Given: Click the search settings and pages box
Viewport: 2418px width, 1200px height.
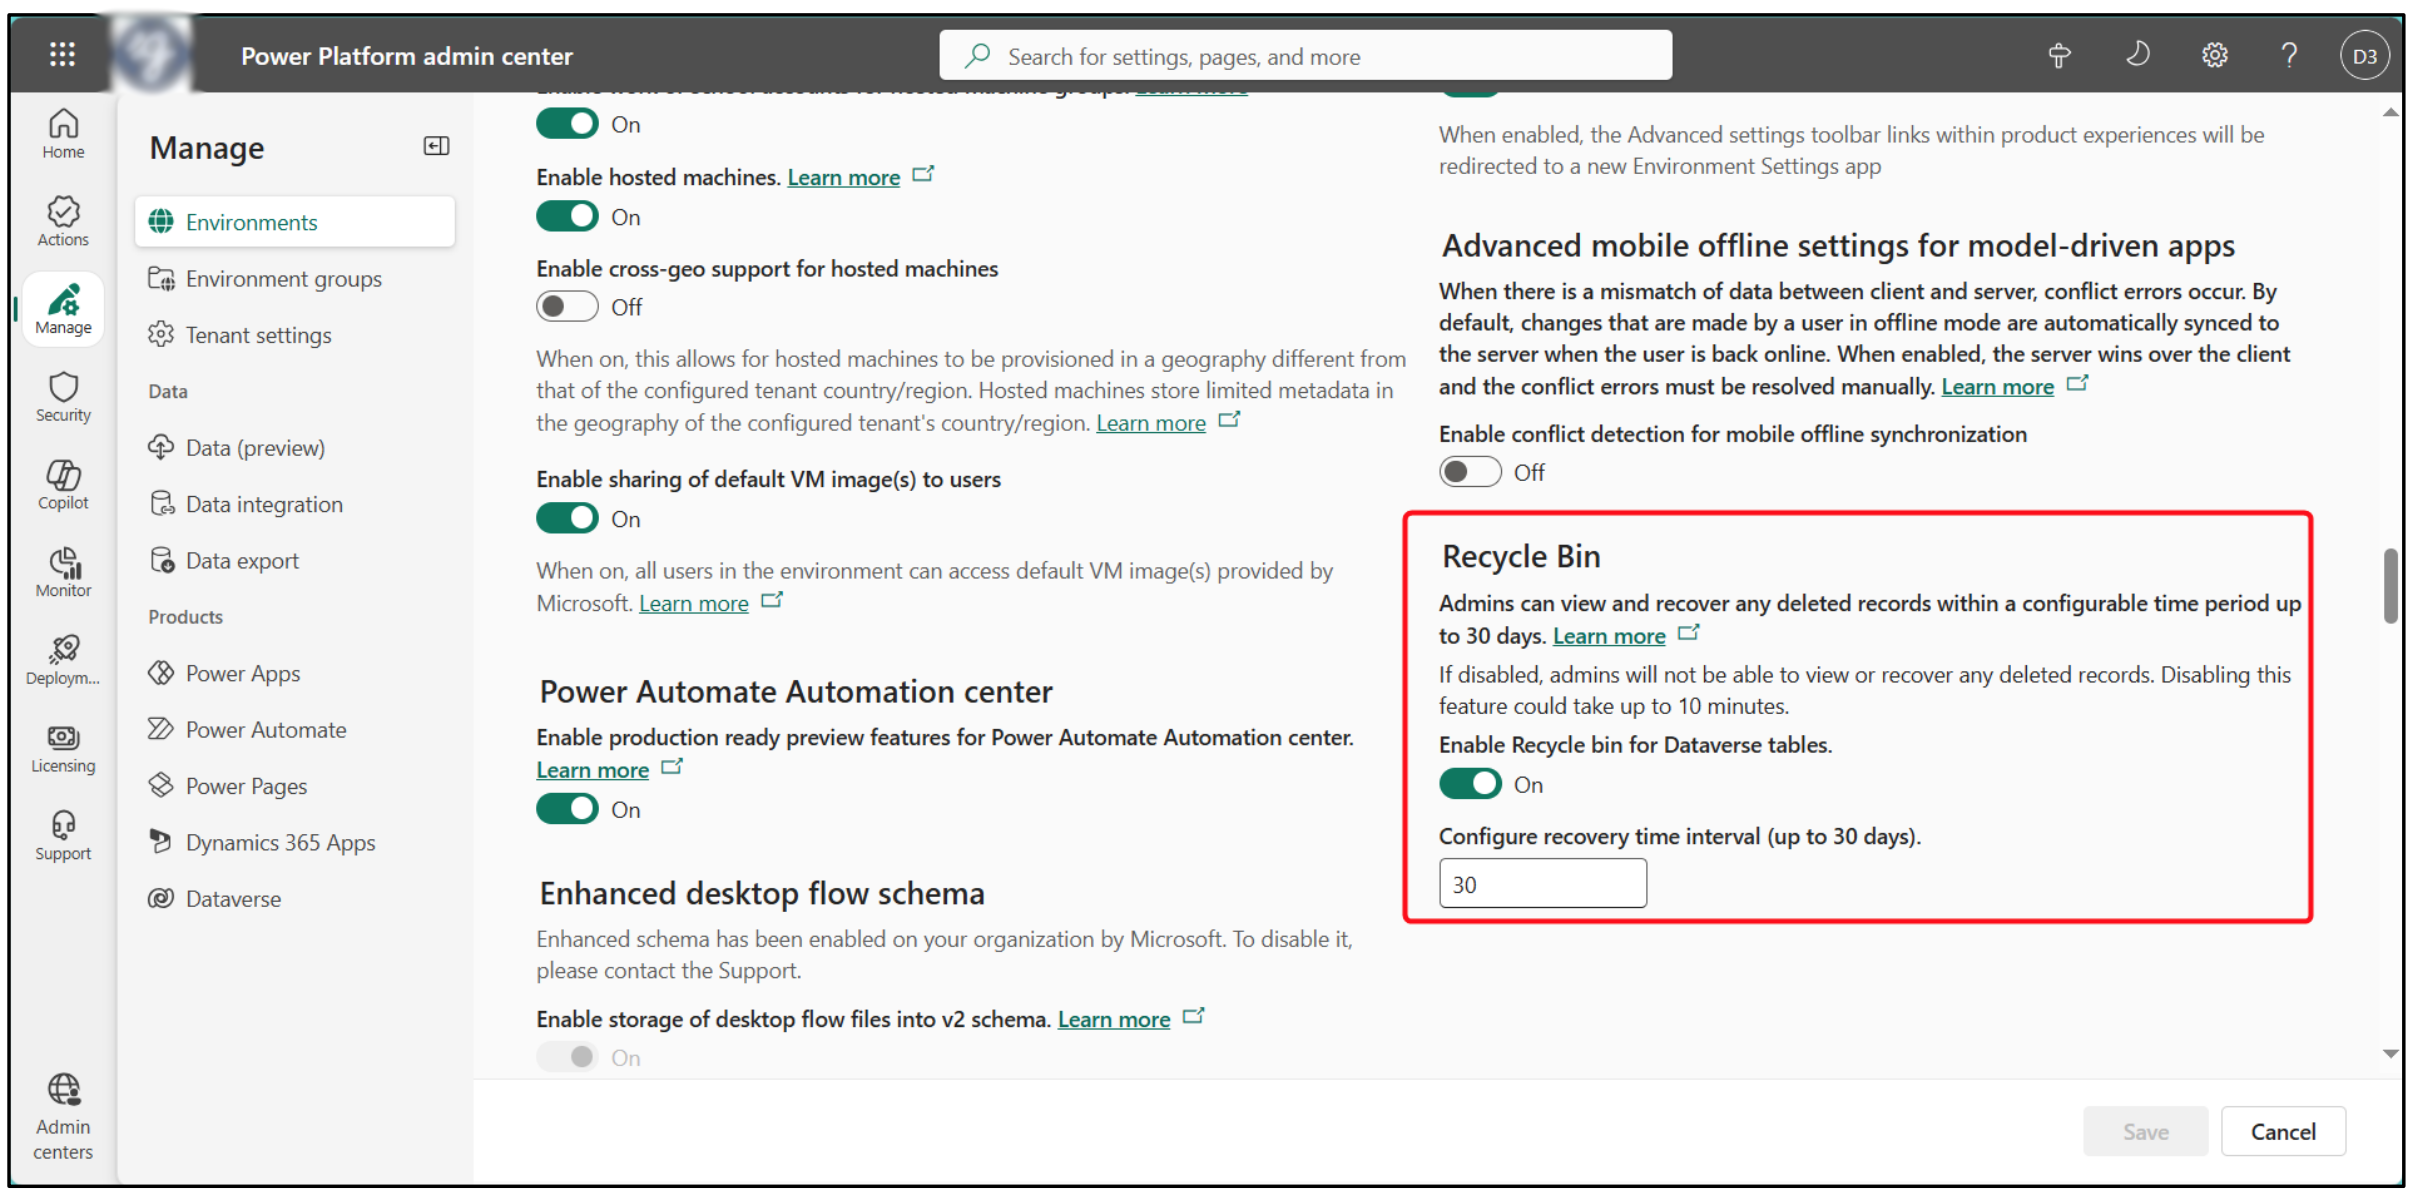Looking at the screenshot, I should [1305, 56].
